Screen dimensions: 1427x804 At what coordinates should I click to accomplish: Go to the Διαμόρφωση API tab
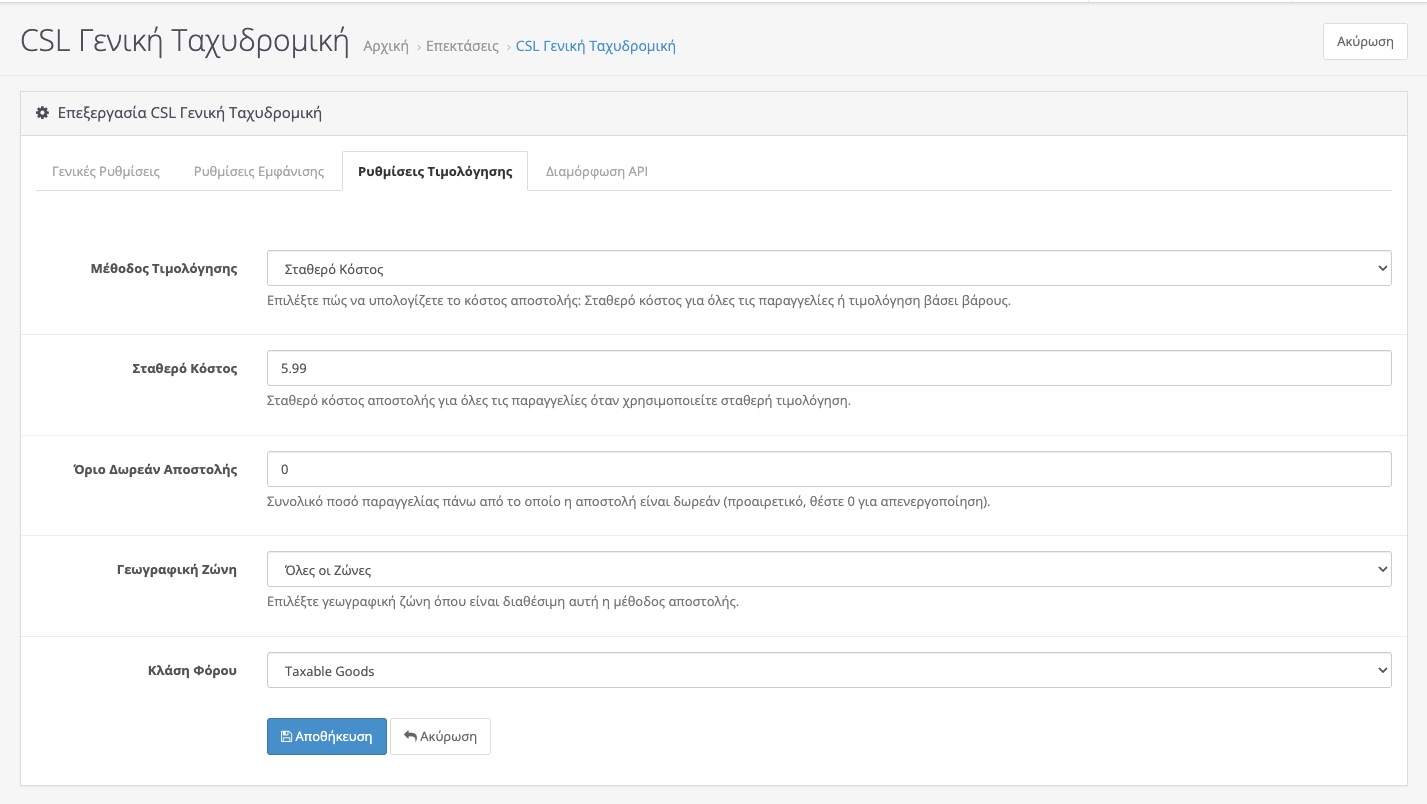point(597,171)
